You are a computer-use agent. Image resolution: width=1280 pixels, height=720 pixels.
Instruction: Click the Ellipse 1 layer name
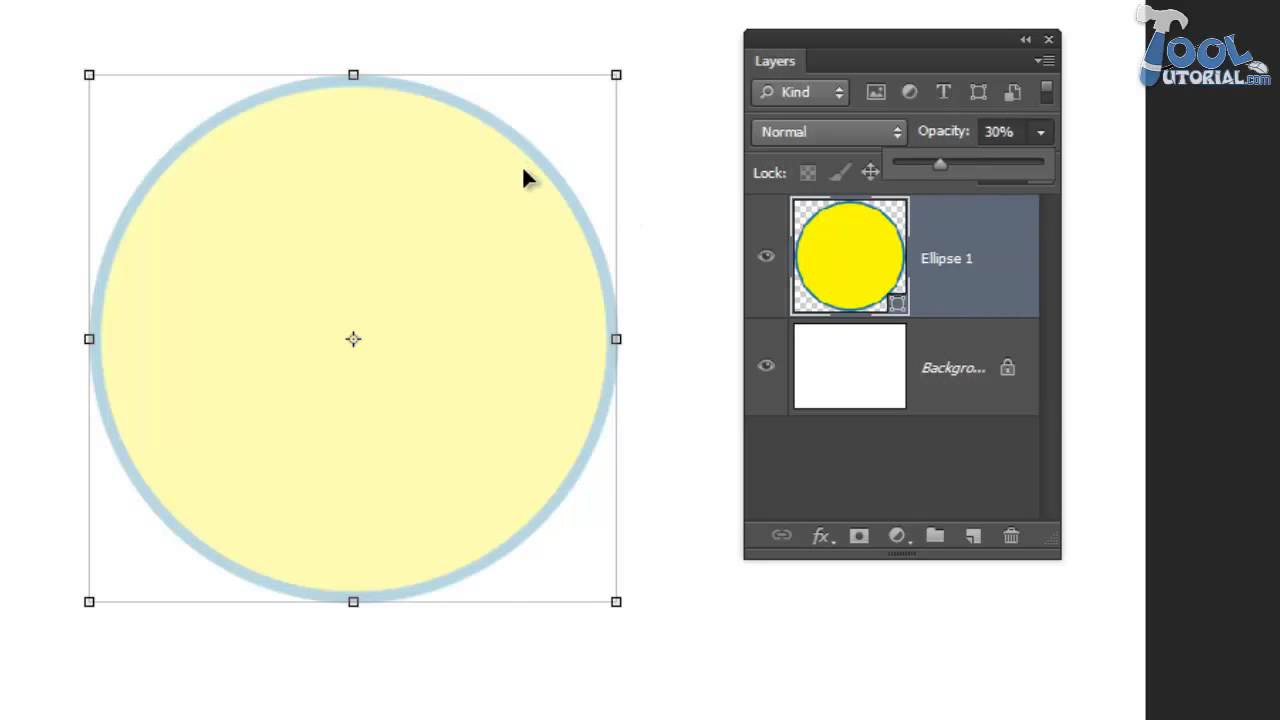pos(946,258)
